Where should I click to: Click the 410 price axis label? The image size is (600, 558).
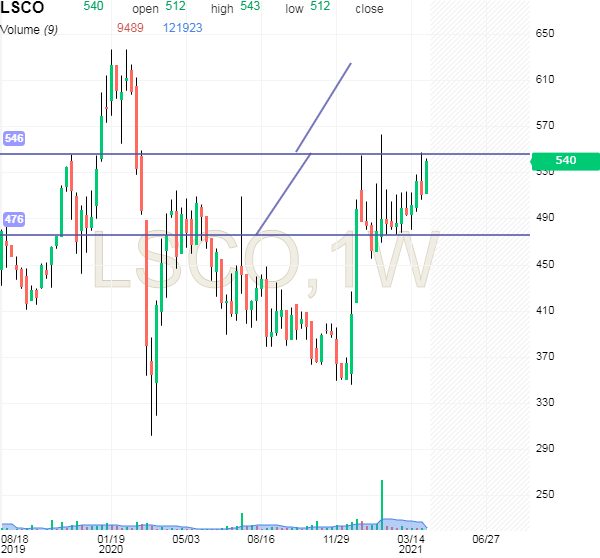(x=545, y=310)
